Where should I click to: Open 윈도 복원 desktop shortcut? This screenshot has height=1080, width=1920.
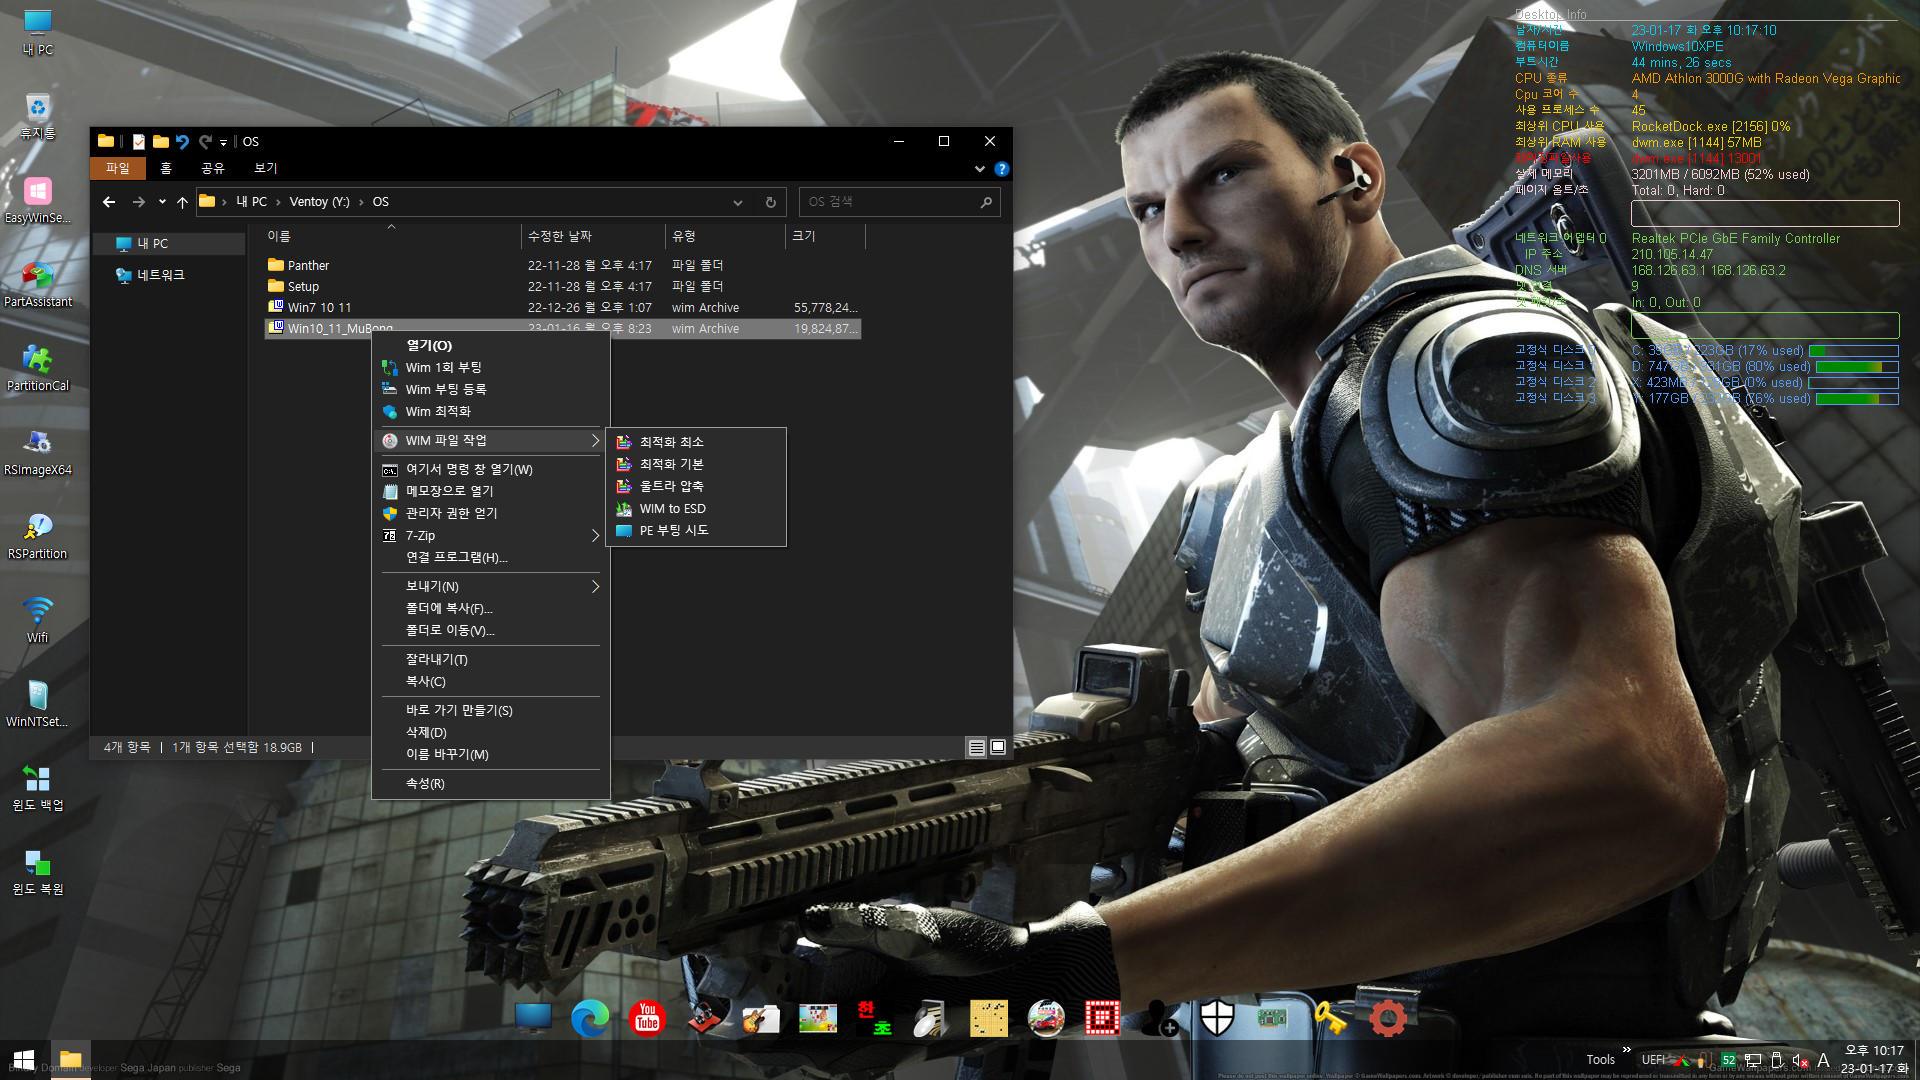coord(38,871)
